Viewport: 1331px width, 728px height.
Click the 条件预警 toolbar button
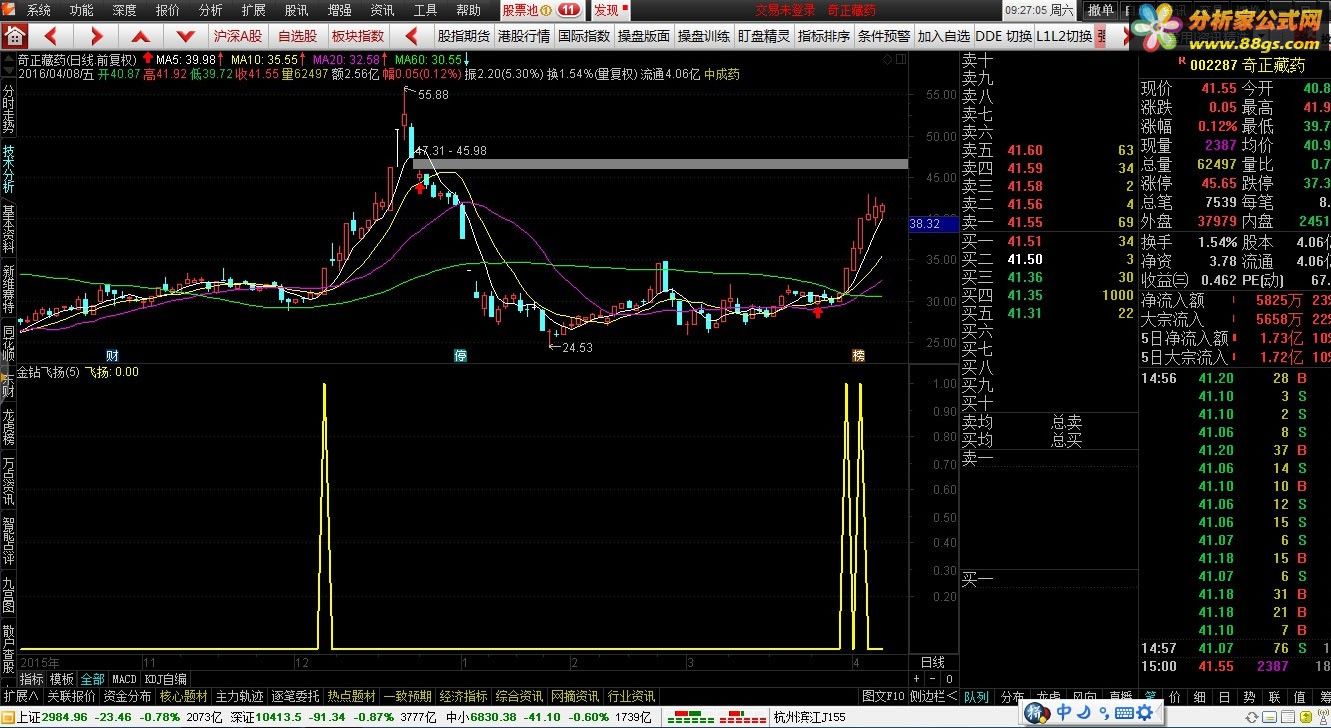click(x=884, y=36)
